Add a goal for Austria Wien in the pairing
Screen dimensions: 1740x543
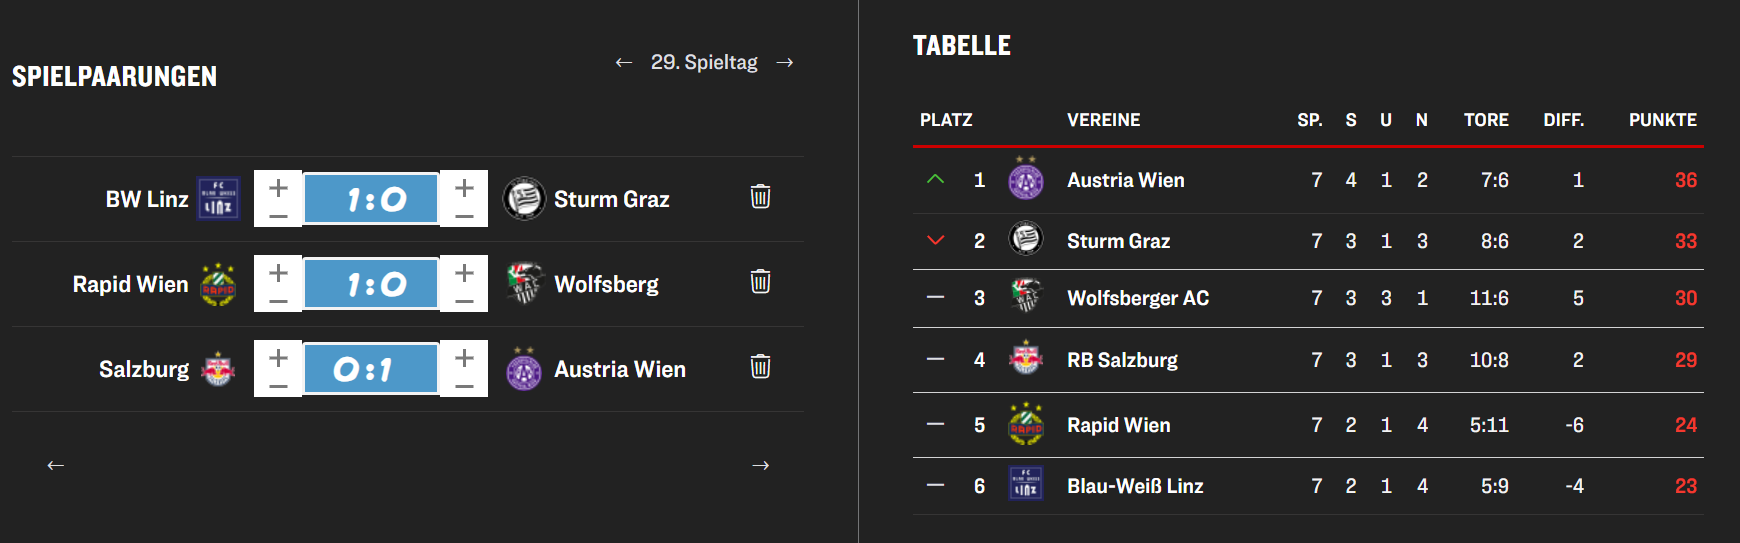click(464, 356)
